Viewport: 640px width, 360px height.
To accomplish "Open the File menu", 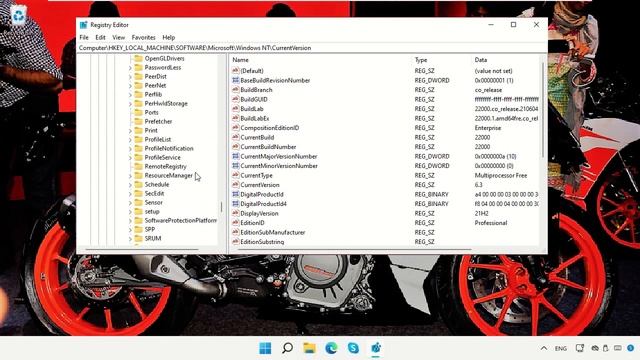I will pos(84,37).
